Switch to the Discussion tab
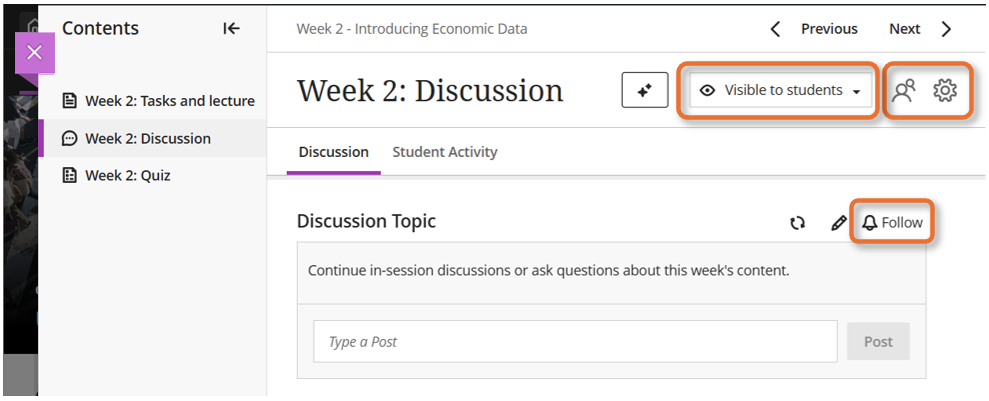 click(x=333, y=152)
